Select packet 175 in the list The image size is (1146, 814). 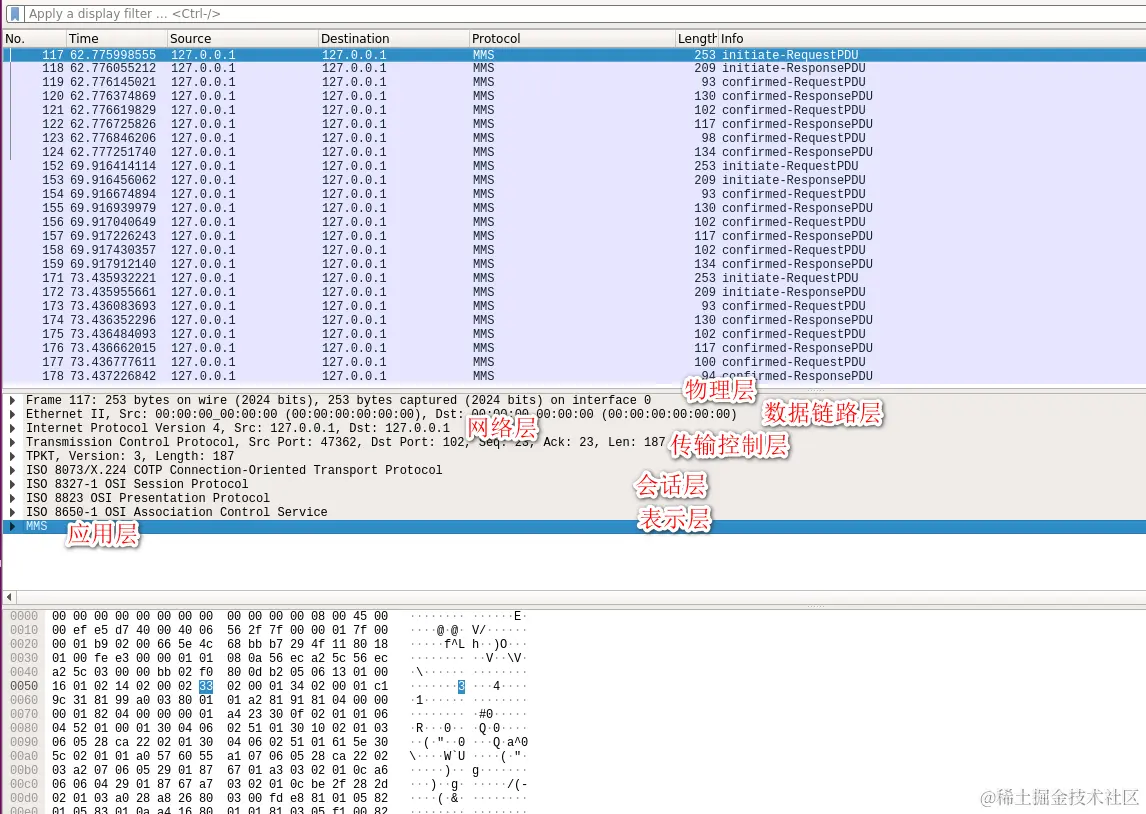coord(574,334)
